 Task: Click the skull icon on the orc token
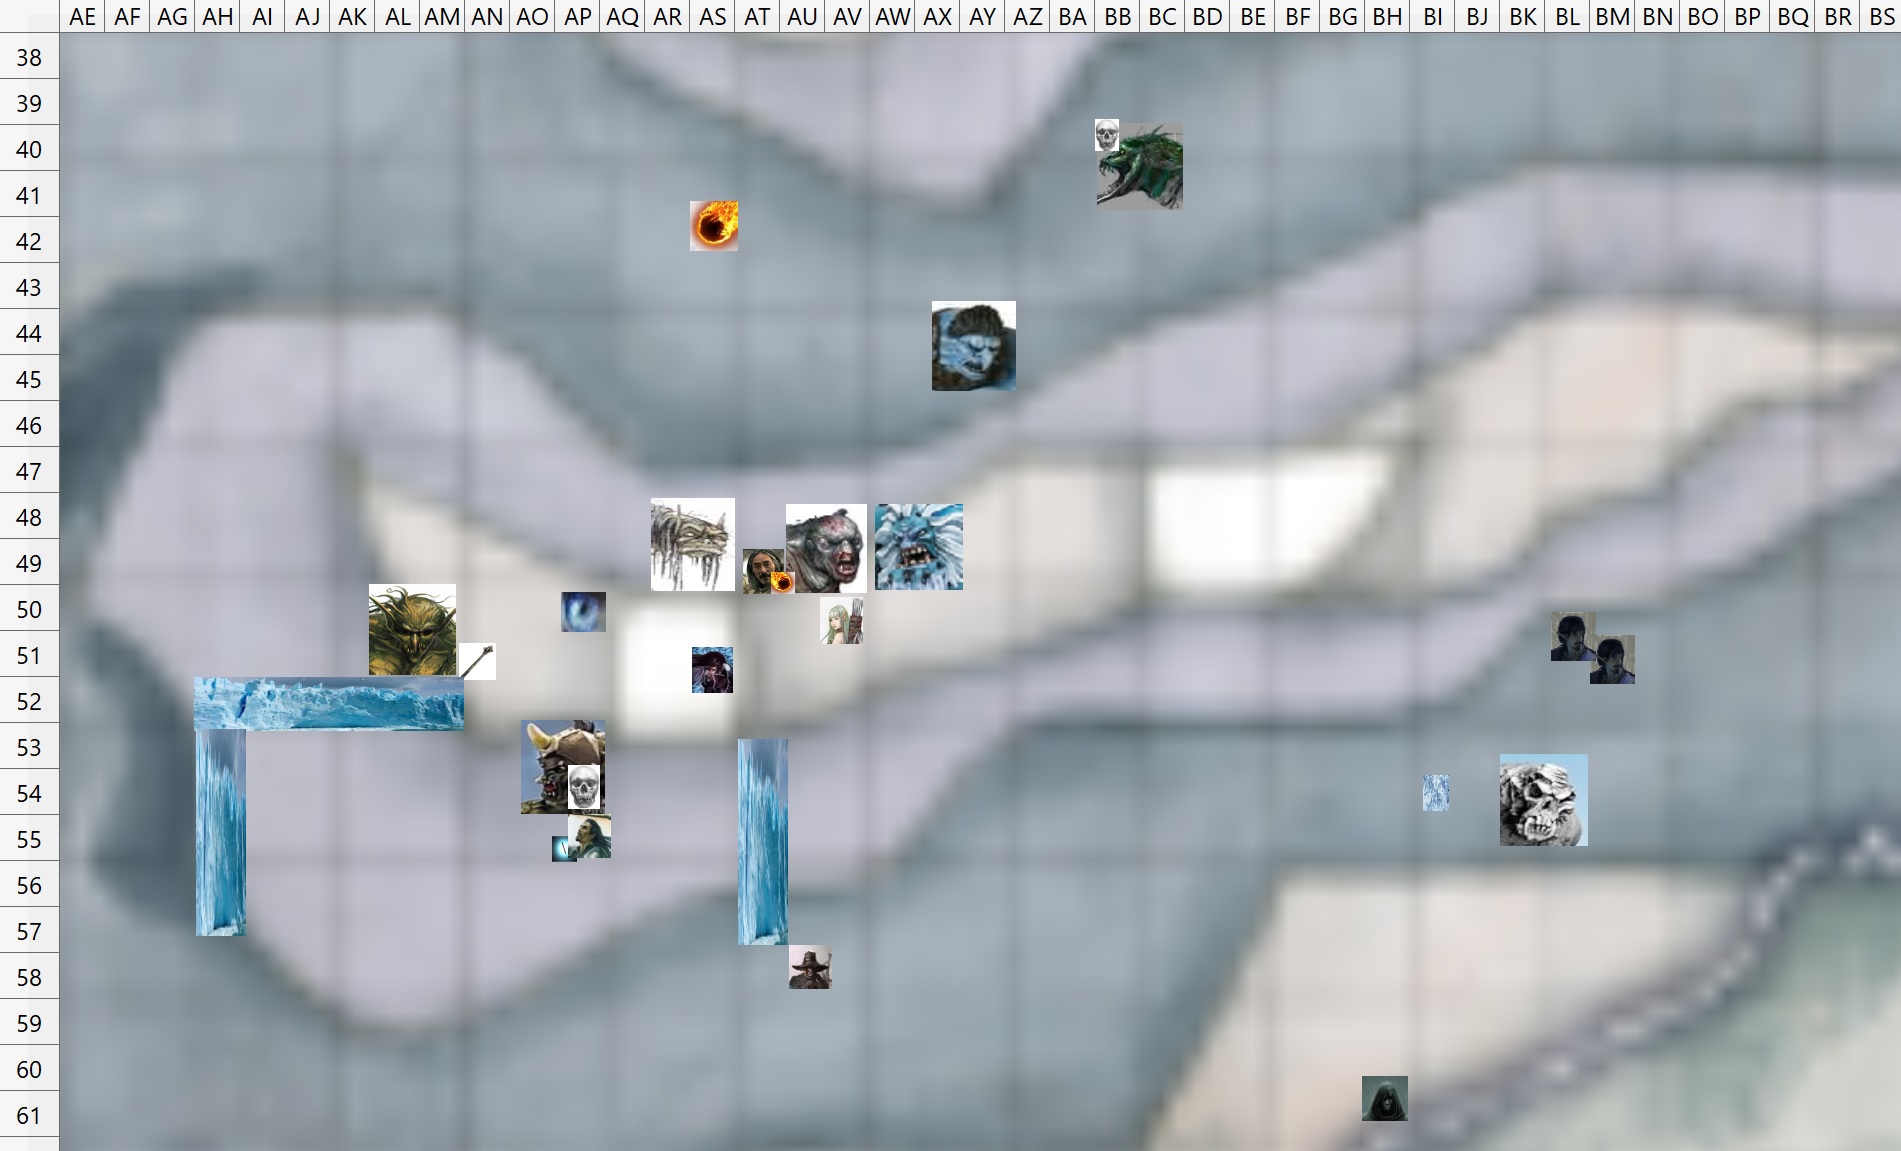click(x=584, y=787)
